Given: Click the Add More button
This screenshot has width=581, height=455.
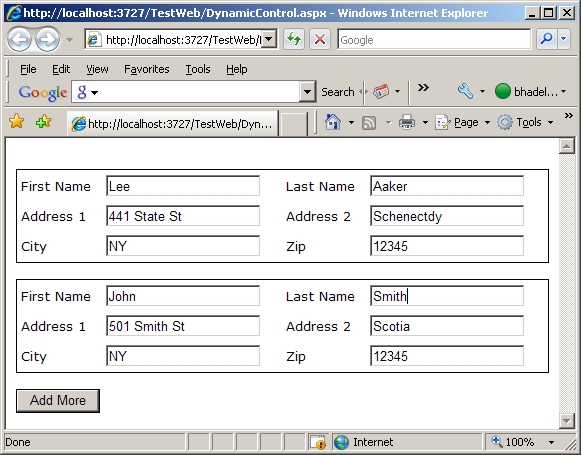Looking at the screenshot, I should (x=58, y=401).
